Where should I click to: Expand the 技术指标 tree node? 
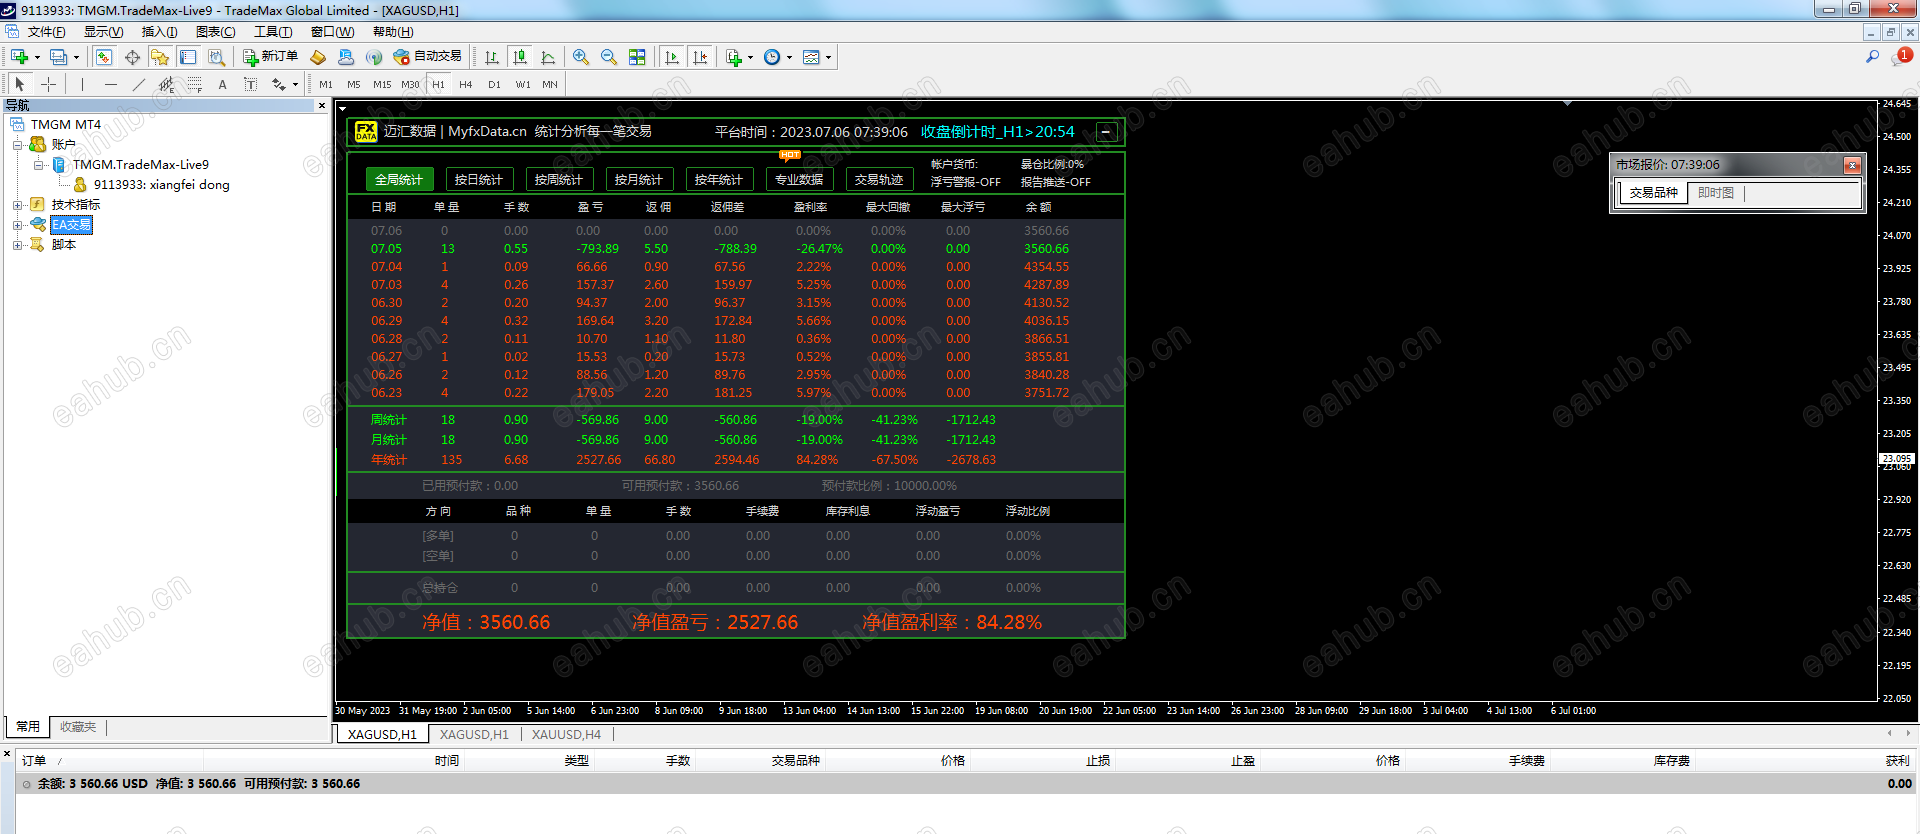pyautogui.click(x=17, y=205)
